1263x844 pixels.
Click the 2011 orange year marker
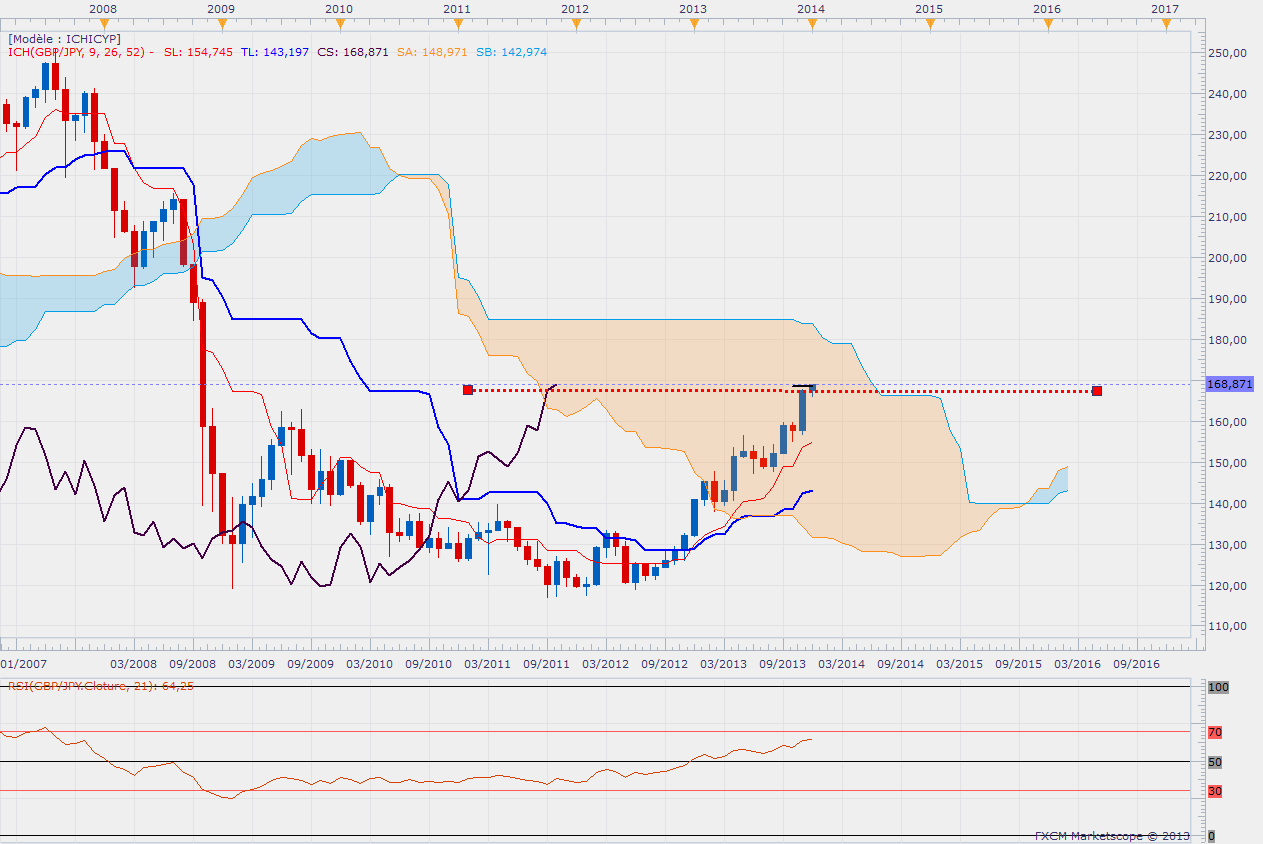tap(457, 24)
